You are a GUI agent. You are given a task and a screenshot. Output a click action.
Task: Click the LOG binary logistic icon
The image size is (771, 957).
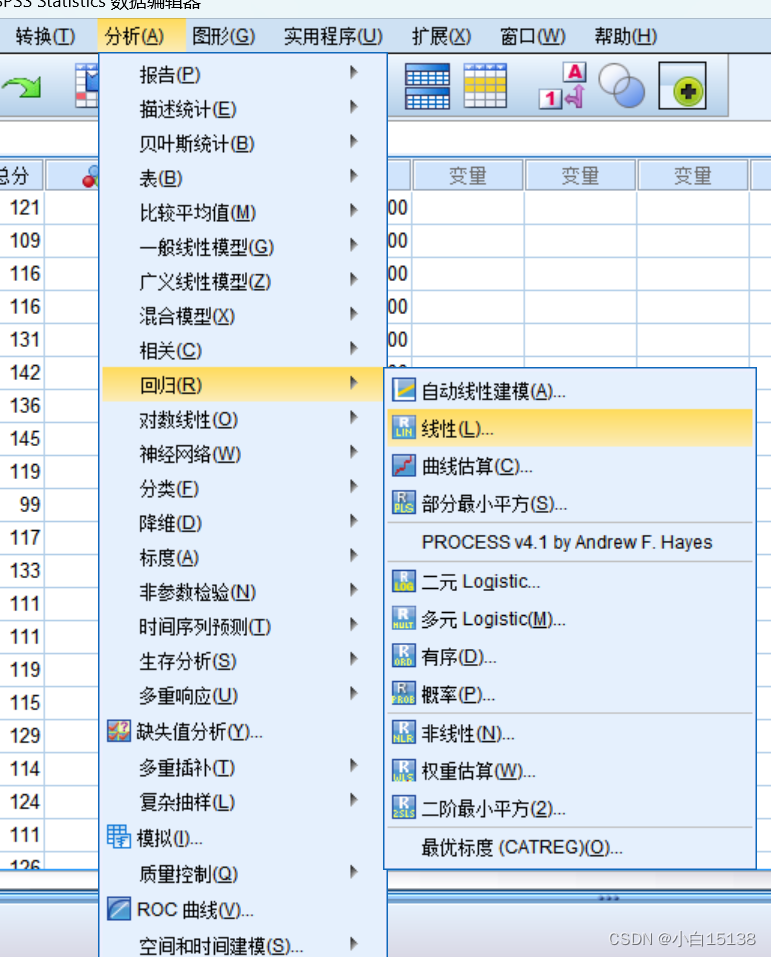(x=404, y=582)
